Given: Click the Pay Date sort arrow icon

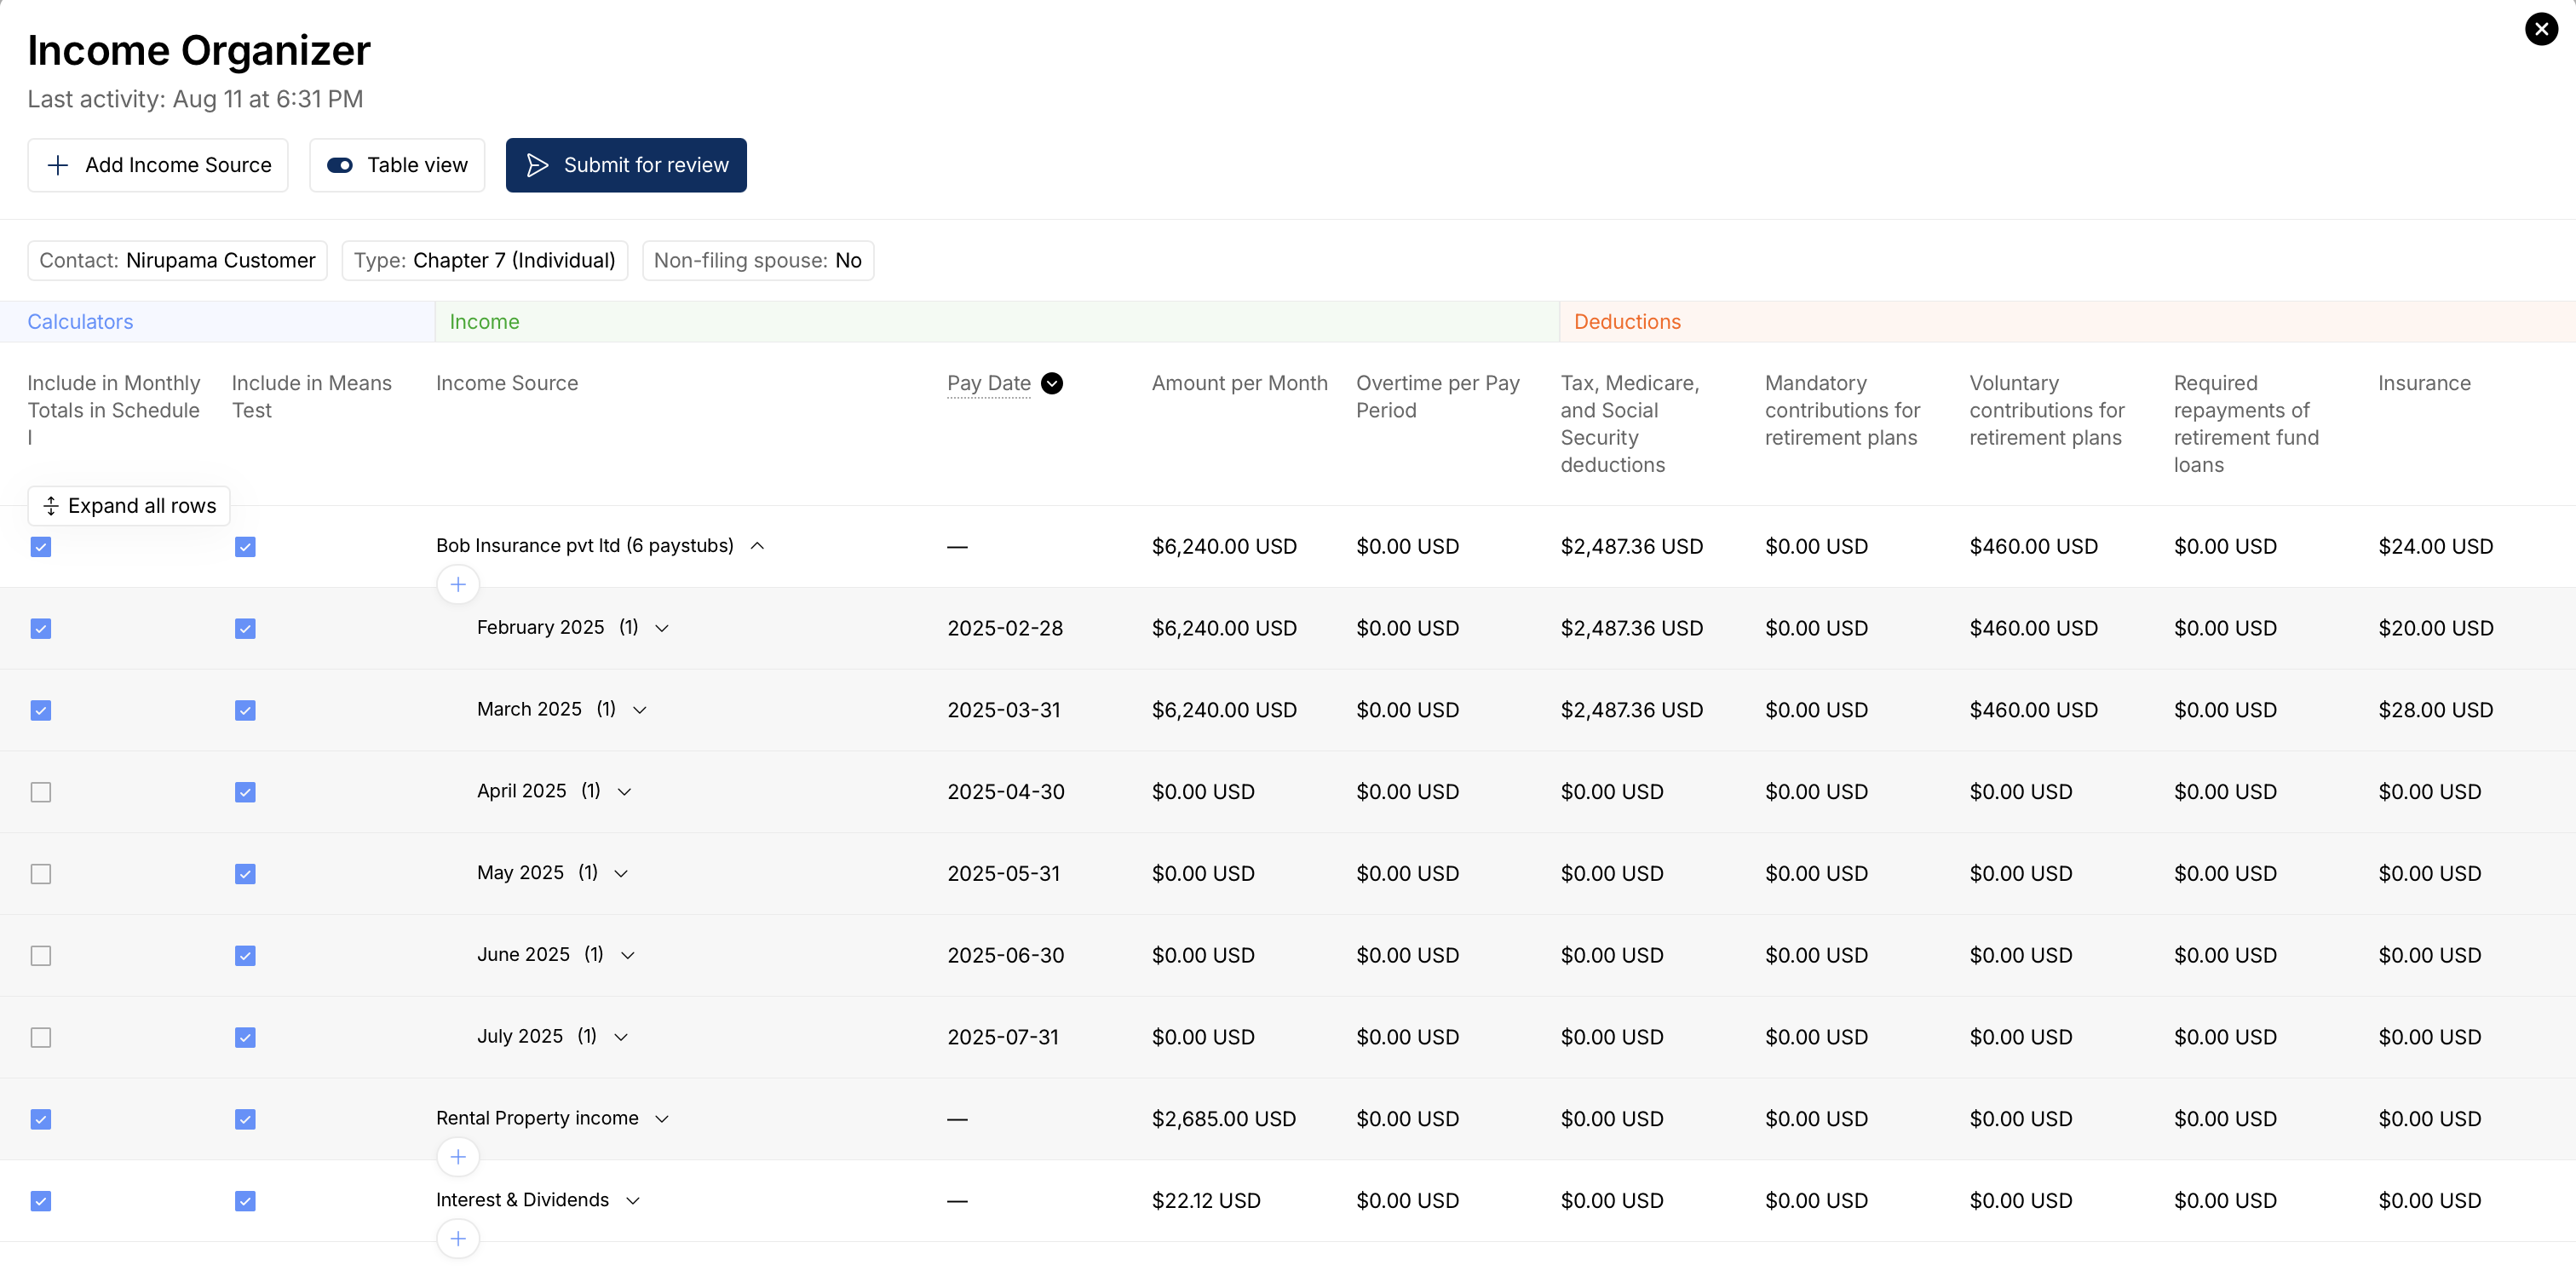Looking at the screenshot, I should (x=1051, y=383).
